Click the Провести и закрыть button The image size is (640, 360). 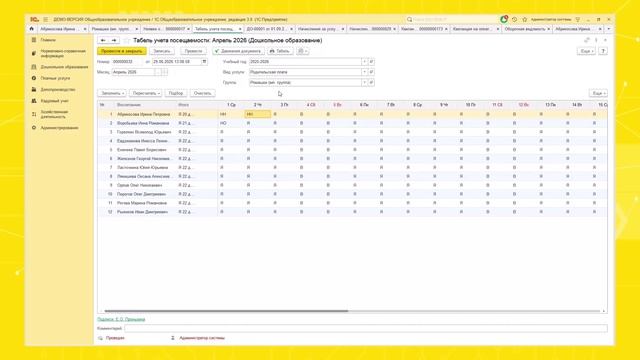(x=122, y=51)
